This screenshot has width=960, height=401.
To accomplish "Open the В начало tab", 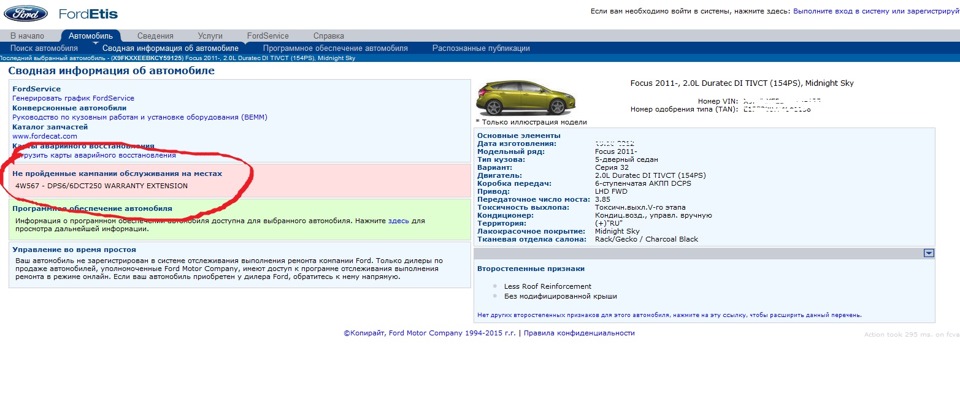I will (x=28, y=36).
